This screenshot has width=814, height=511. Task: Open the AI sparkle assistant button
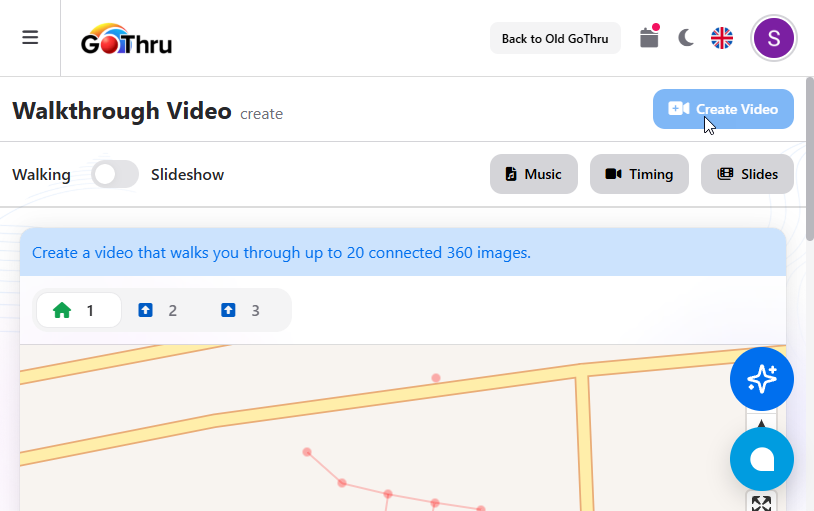click(761, 379)
